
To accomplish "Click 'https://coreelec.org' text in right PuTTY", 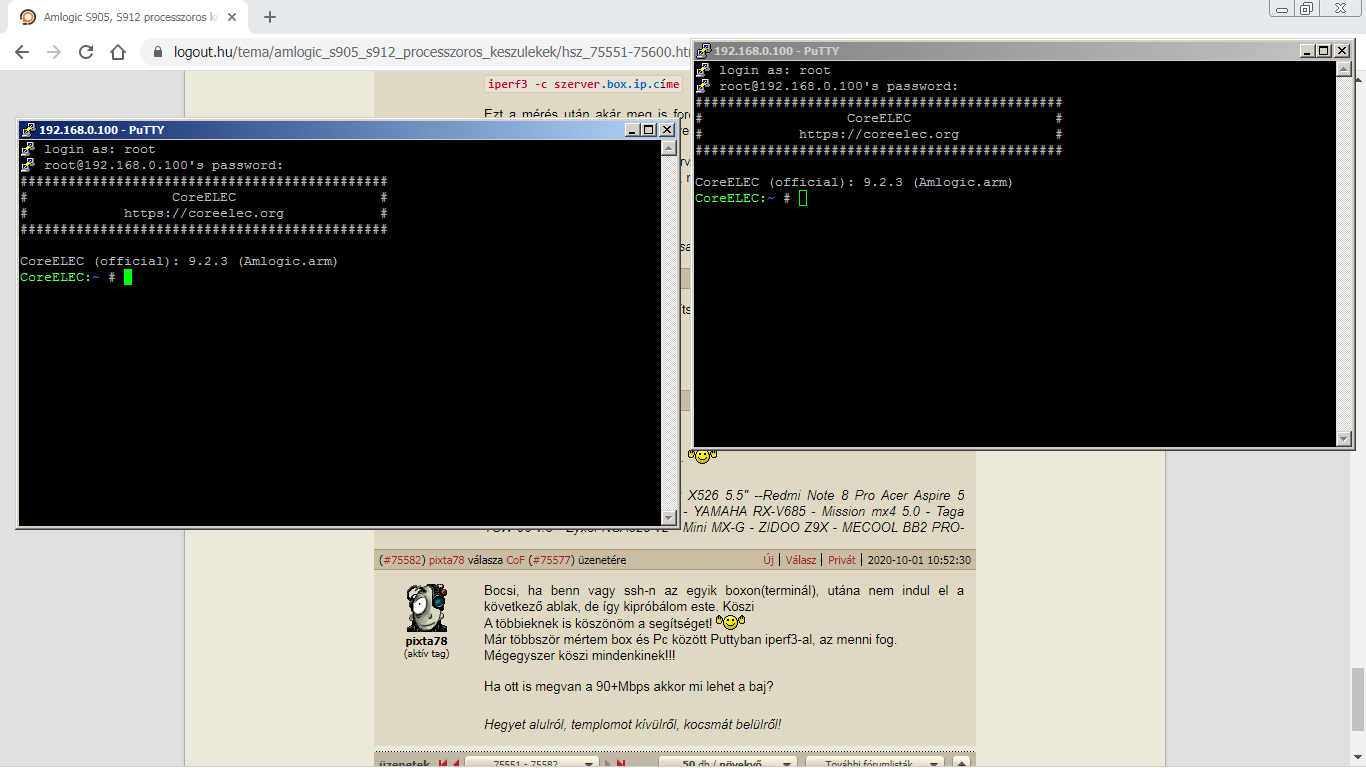I will click(879, 134).
